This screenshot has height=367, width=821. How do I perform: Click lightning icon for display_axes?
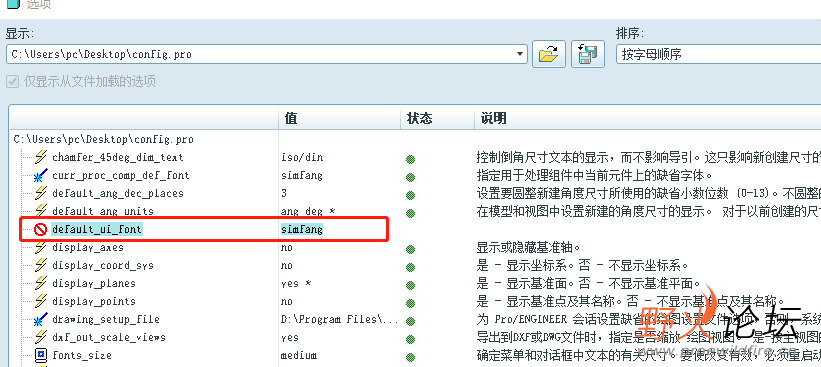pos(41,247)
